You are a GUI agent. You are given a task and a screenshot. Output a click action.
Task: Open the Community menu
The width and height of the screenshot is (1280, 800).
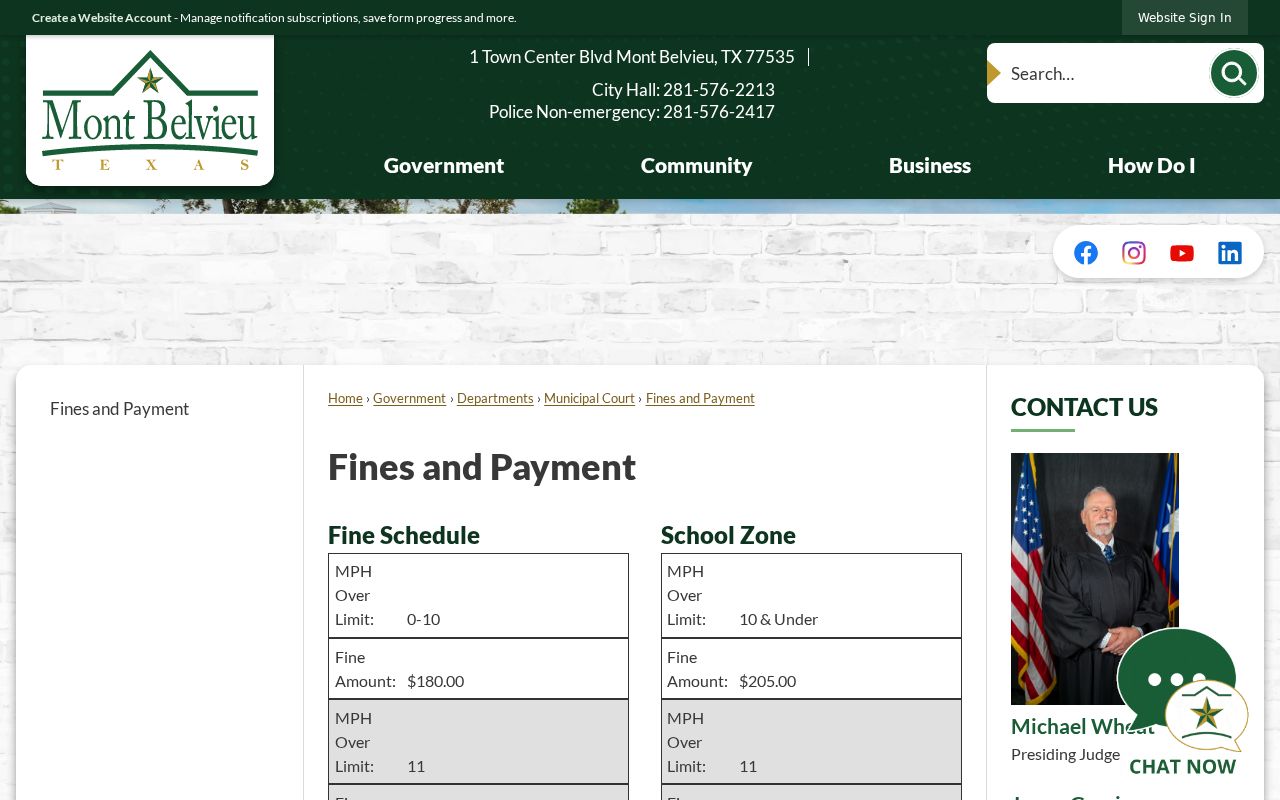696,166
